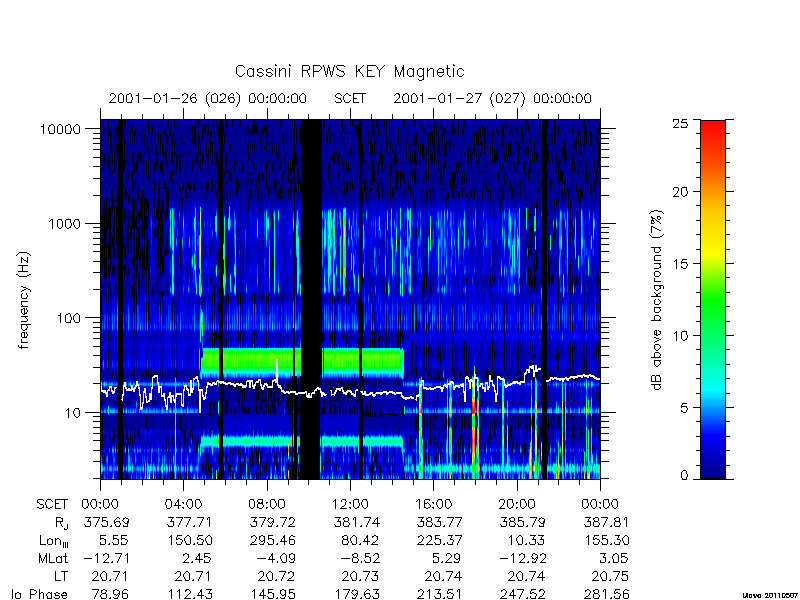Click the RJ value '375.69'
This screenshot has width=800, height=600.
click(x=107, y=522)
